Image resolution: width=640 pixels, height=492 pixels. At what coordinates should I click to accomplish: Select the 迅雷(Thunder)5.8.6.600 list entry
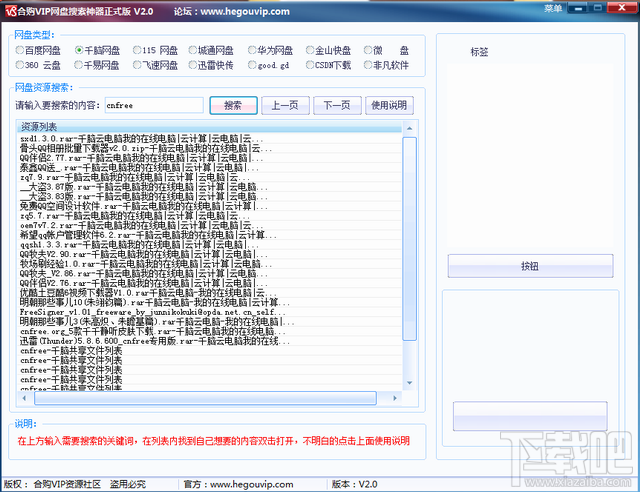209,341
